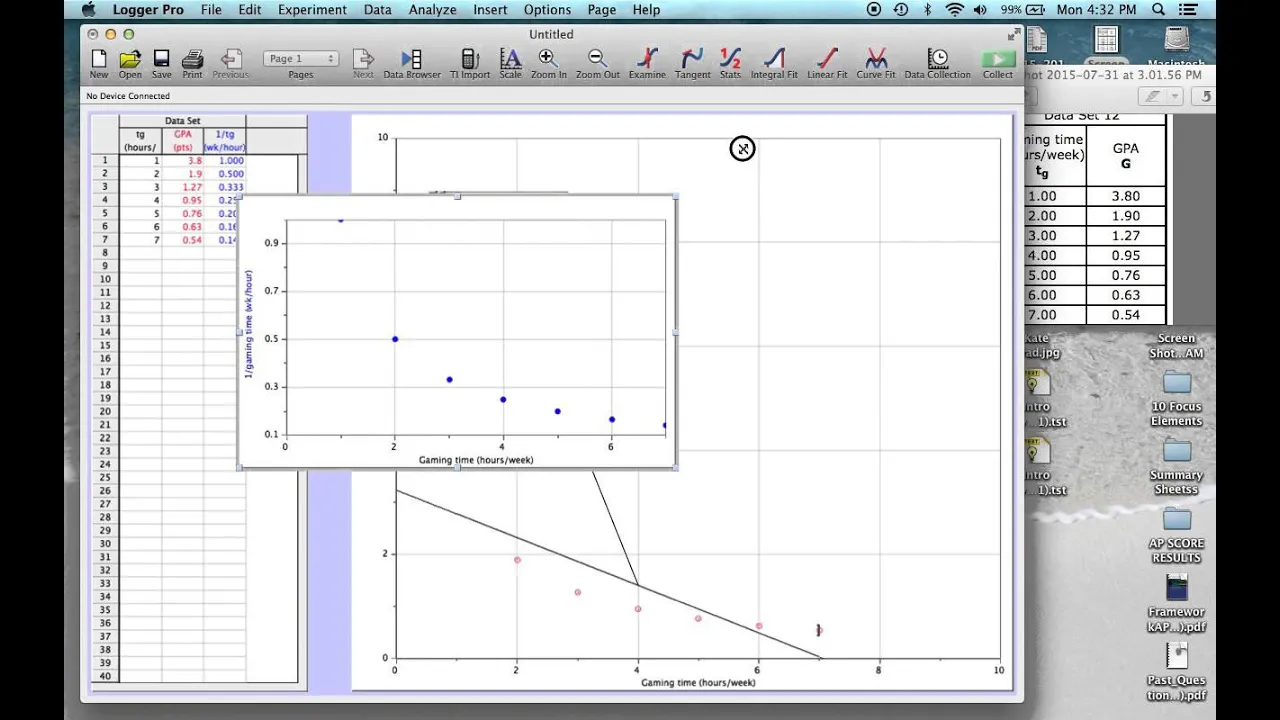Go to Previous page icon
Screen dimensions: 1280x720
tap(230, 64)
